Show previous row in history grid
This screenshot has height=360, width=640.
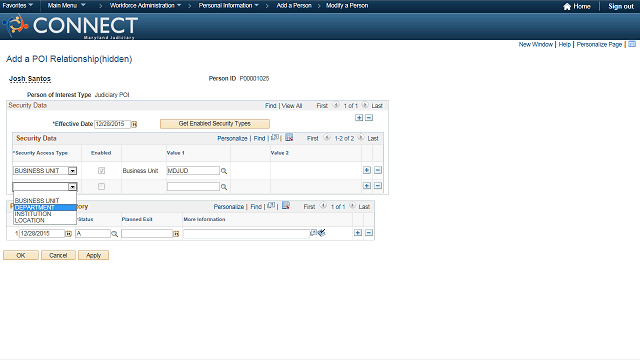tap(323, 206)
